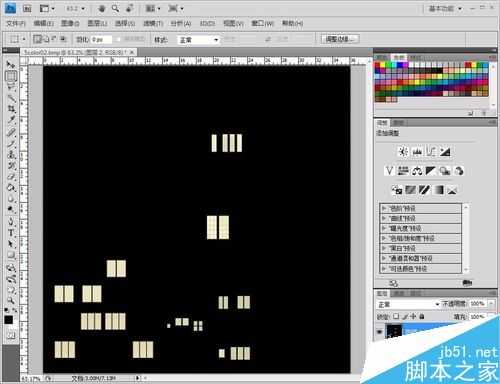Add a Black & White adjustment
The height and width of the screenshot is (384, 500).
(x=431, y=171)
